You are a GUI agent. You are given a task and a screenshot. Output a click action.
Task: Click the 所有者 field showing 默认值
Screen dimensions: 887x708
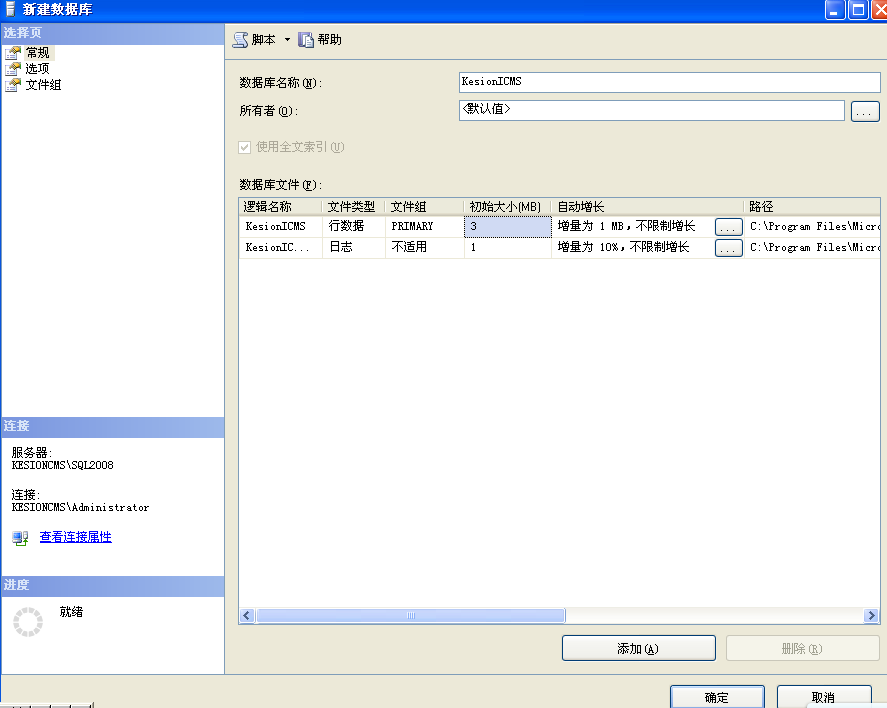point(651,111)
